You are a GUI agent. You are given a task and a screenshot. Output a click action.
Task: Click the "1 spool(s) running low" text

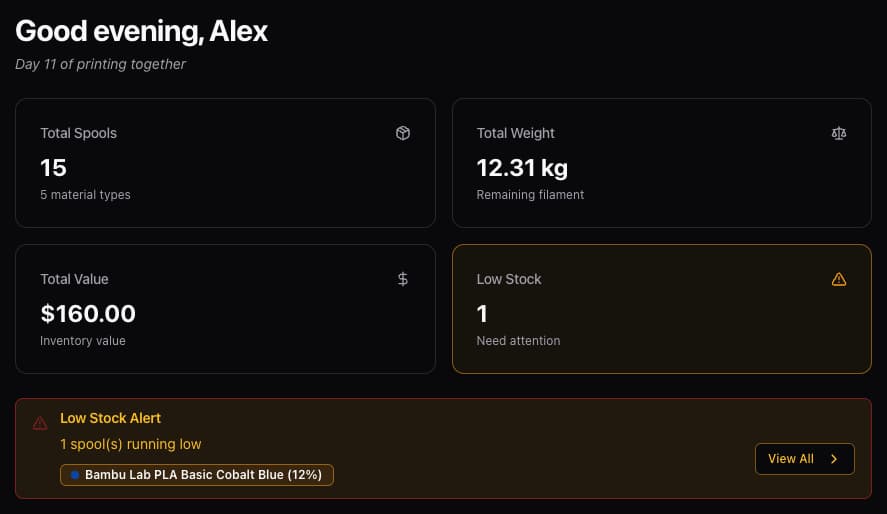click(x=130, y=444)
